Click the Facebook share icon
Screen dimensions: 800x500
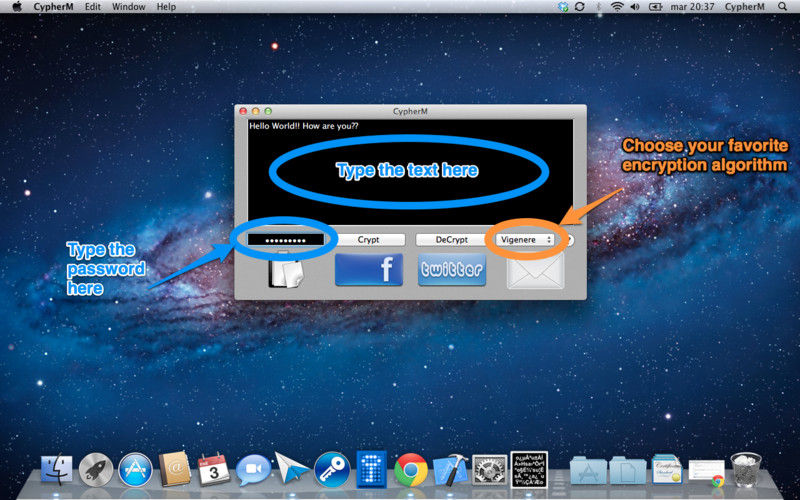369,269
